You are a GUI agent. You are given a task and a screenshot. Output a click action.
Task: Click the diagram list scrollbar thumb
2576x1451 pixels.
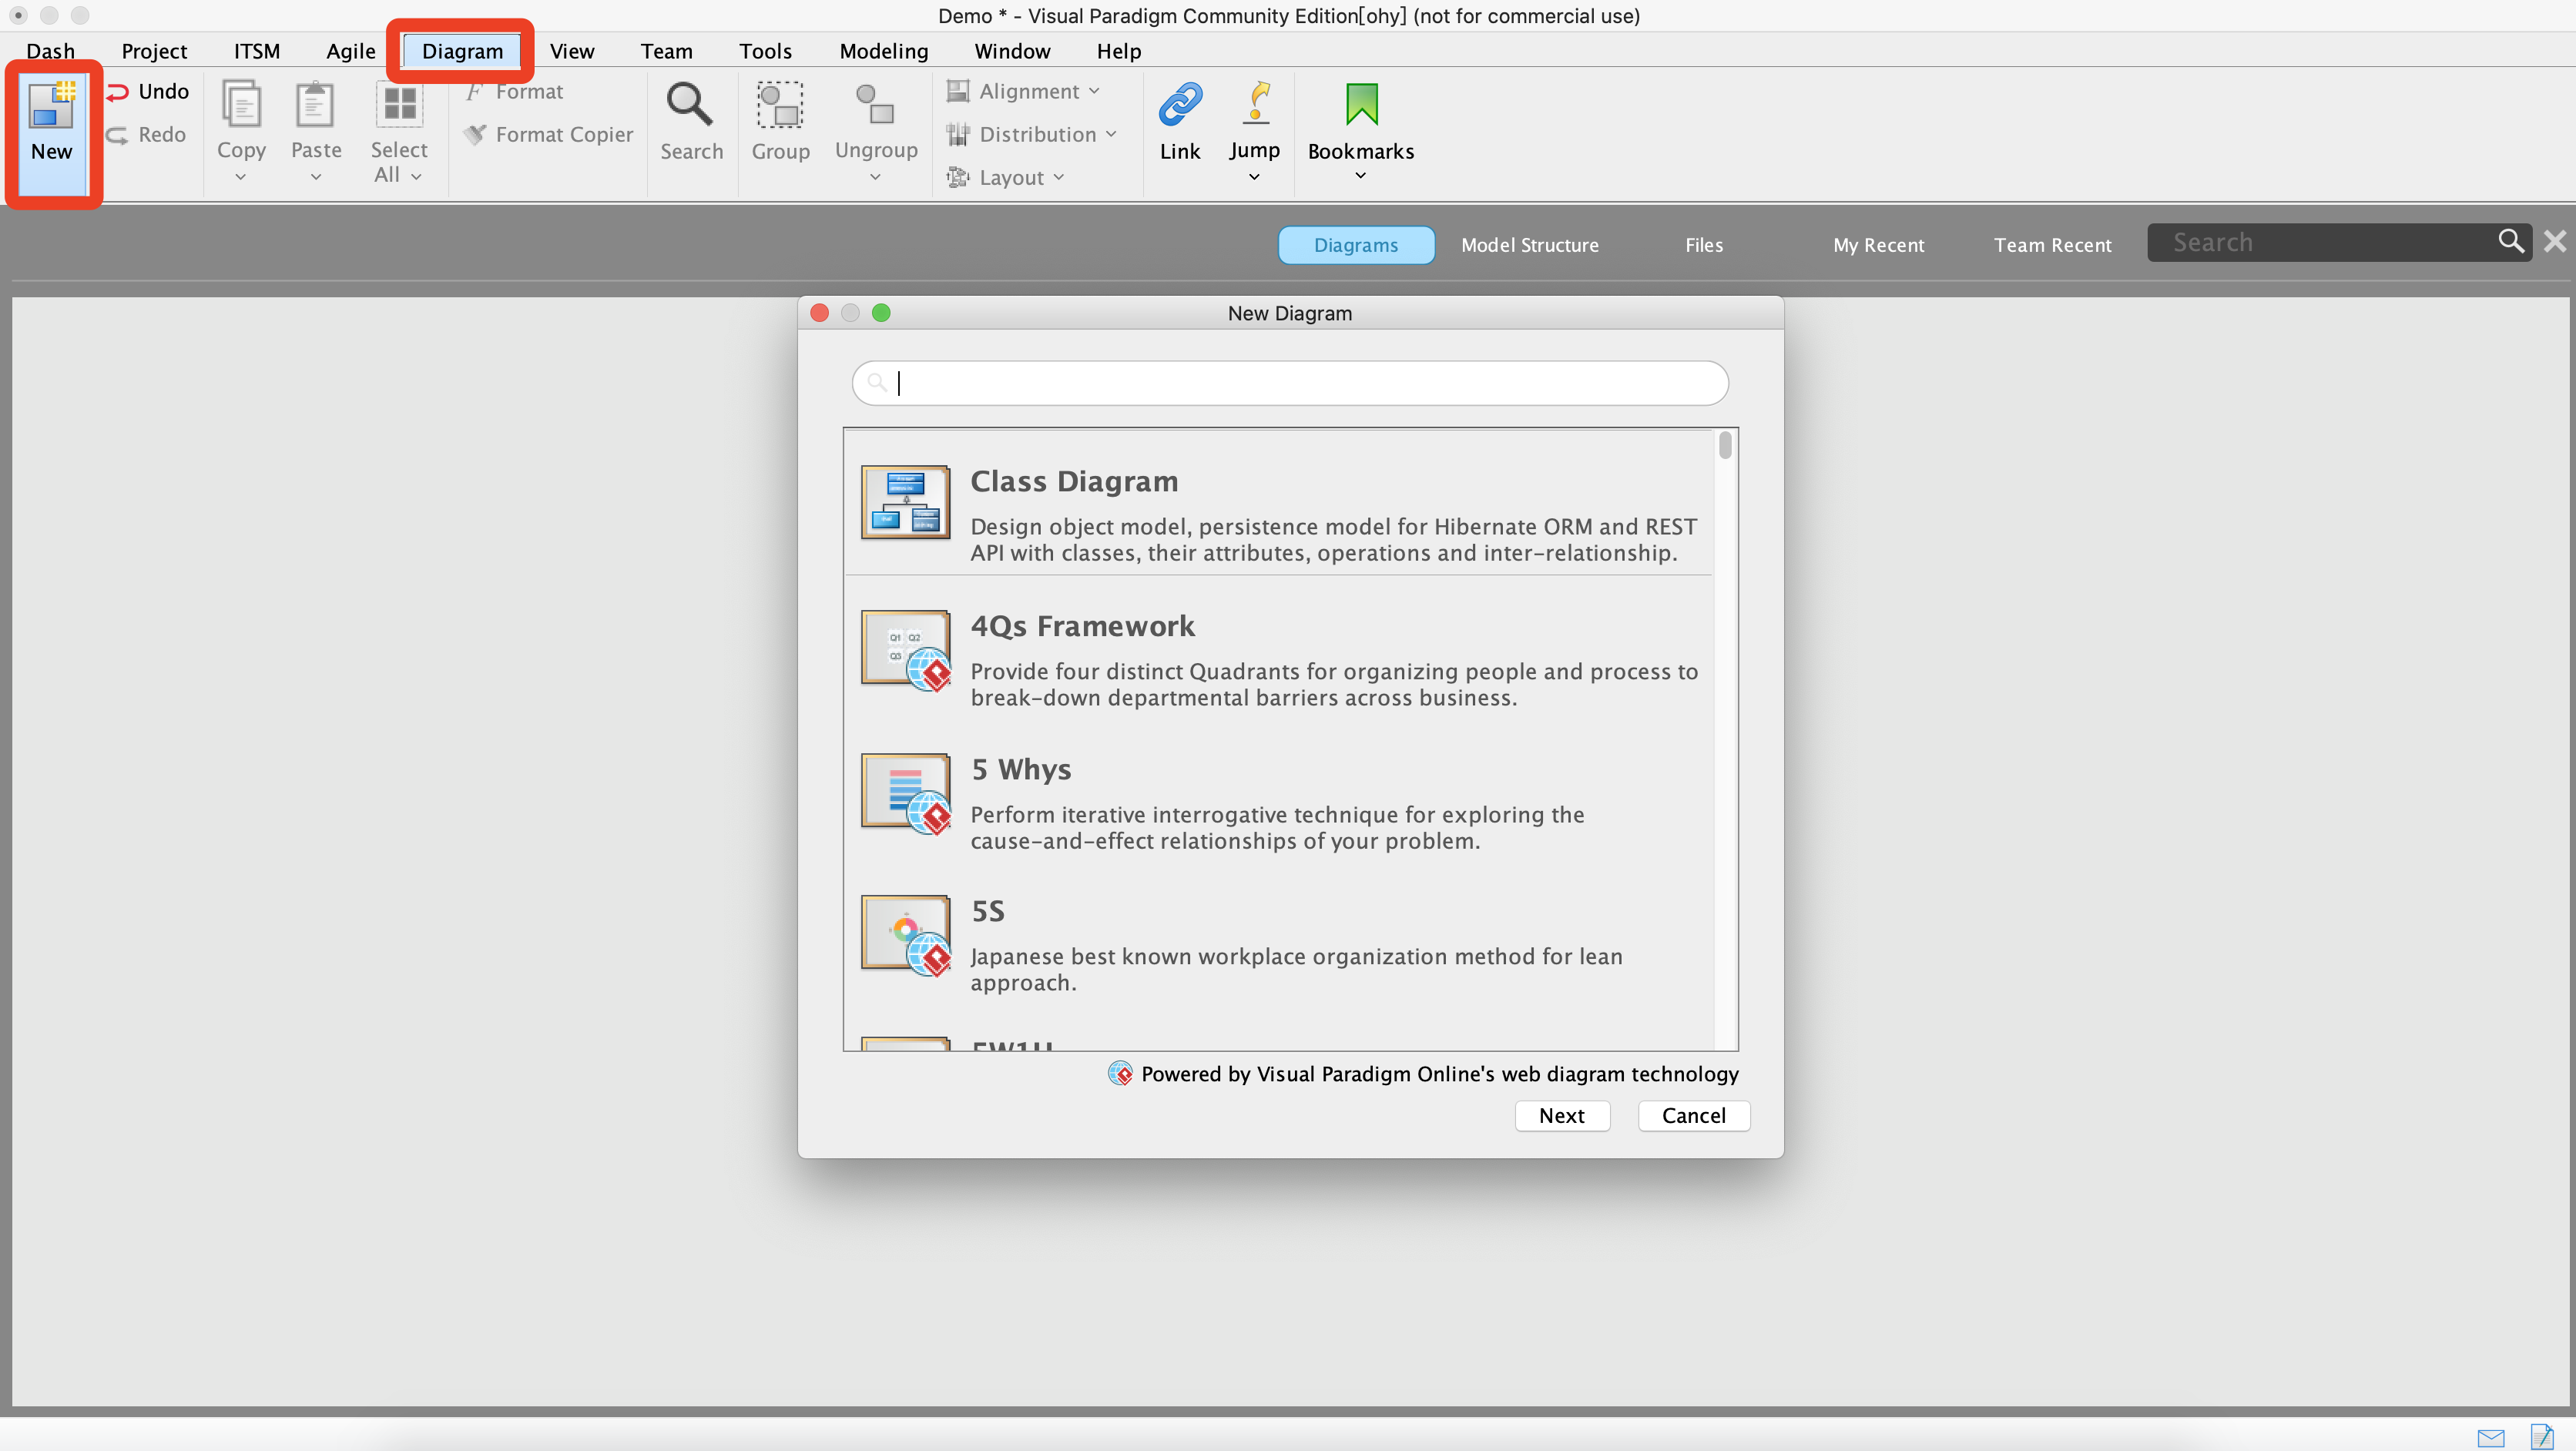1726,444
